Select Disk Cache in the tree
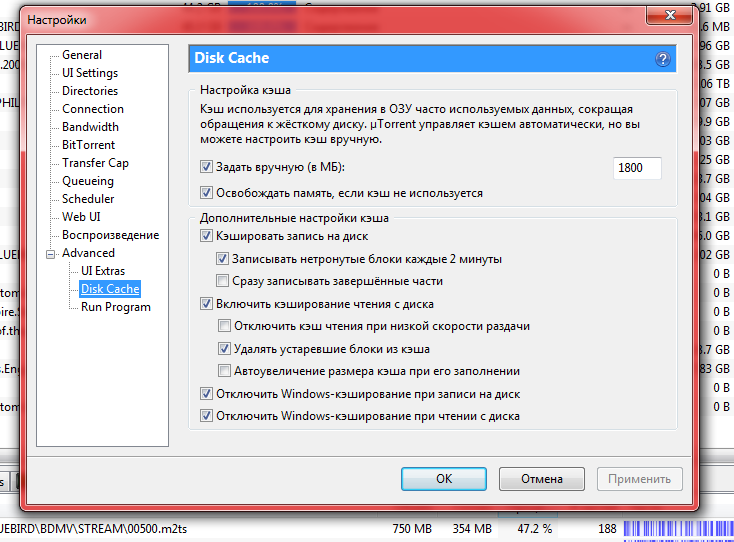Viewport: 734px width, 542px height. pos(110,289)
